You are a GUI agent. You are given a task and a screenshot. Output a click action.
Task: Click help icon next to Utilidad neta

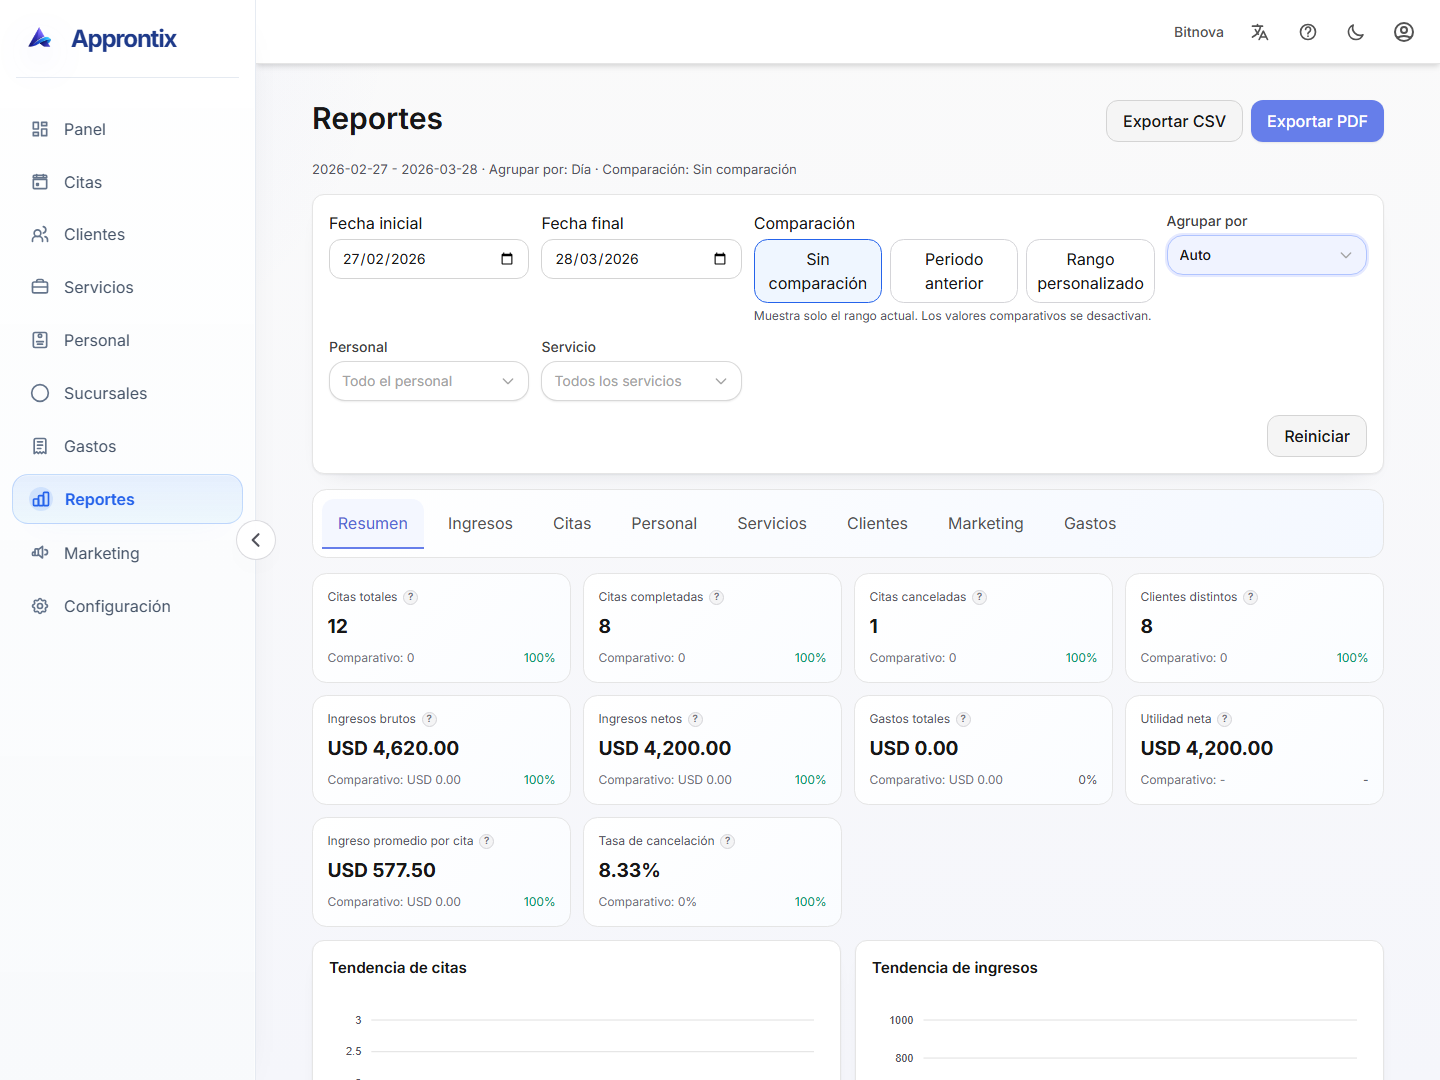click(1225, 719)
